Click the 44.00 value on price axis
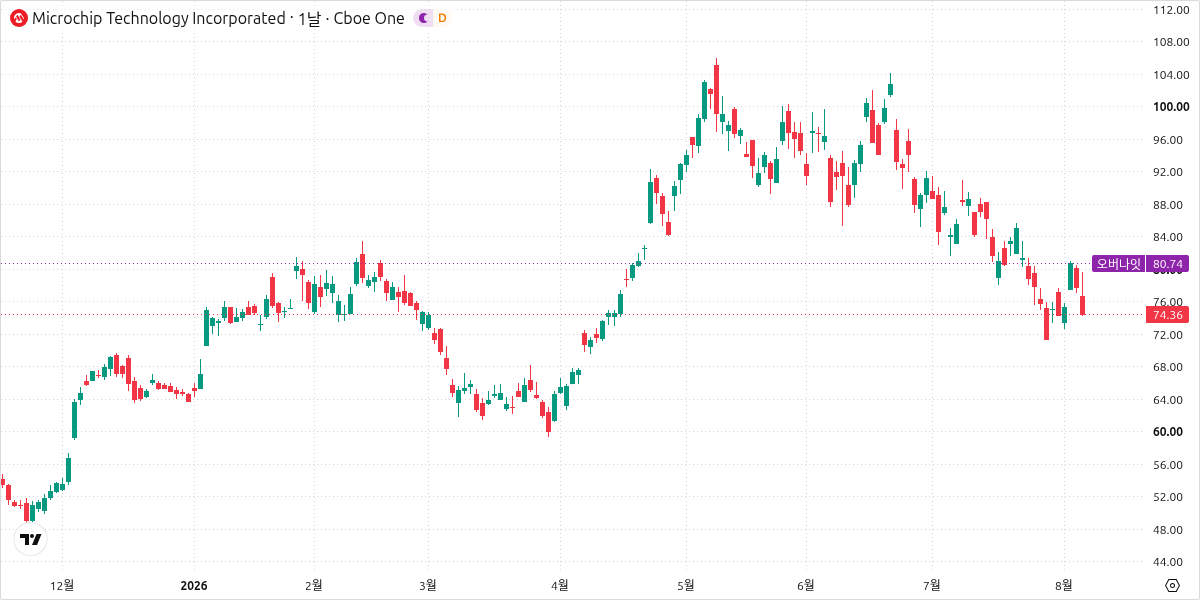 (1170, 562)
